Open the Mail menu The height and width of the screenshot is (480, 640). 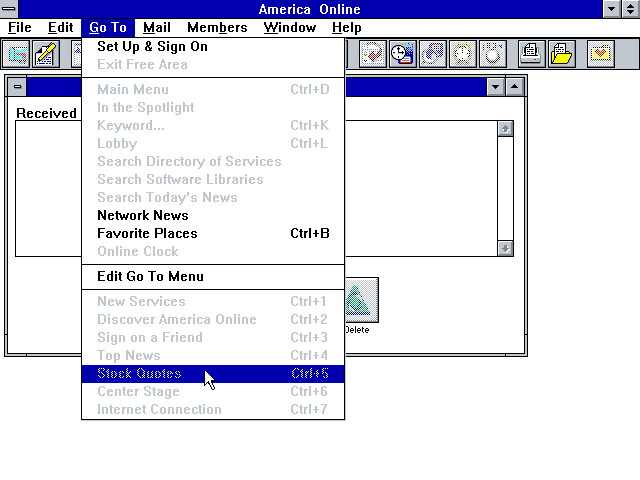click(157, 28)
